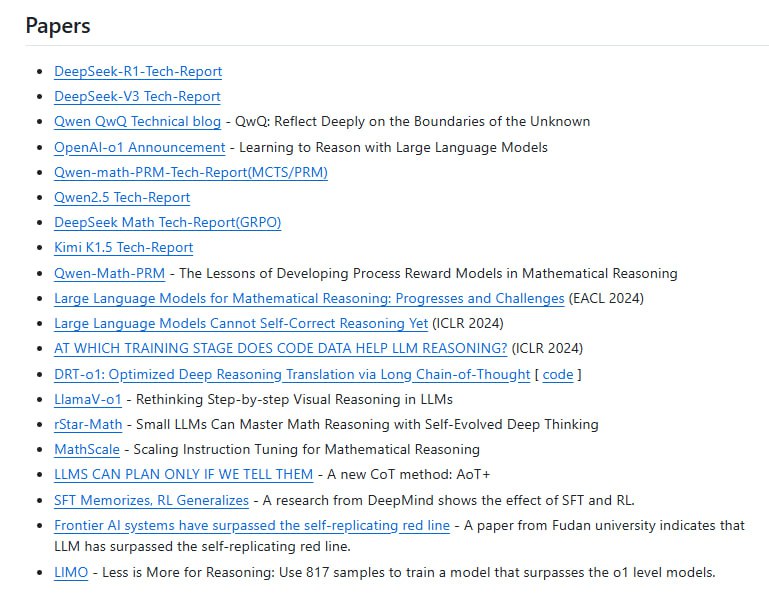769x593 pixels.
Task: Visit the Qwen QwQ Technical blog
Action: (137, 122)
